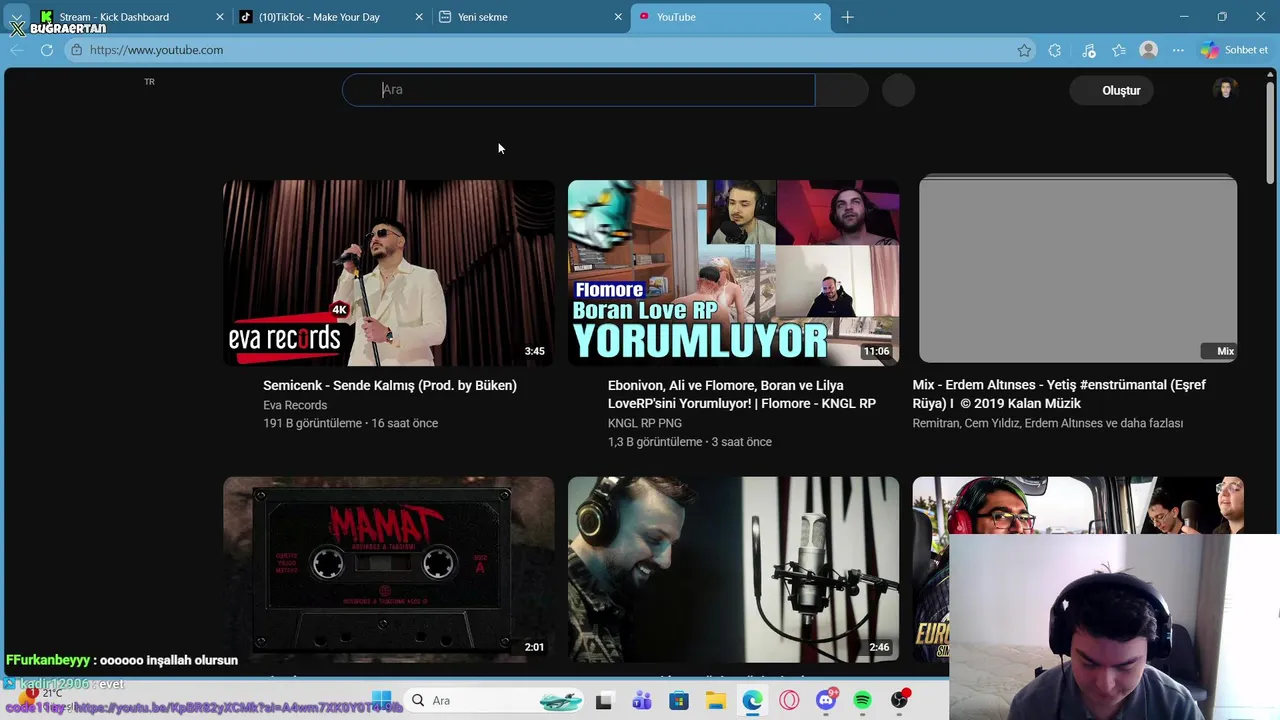Click the Windows Start button
Screen dimensions: 1280x720
point(381,700)
